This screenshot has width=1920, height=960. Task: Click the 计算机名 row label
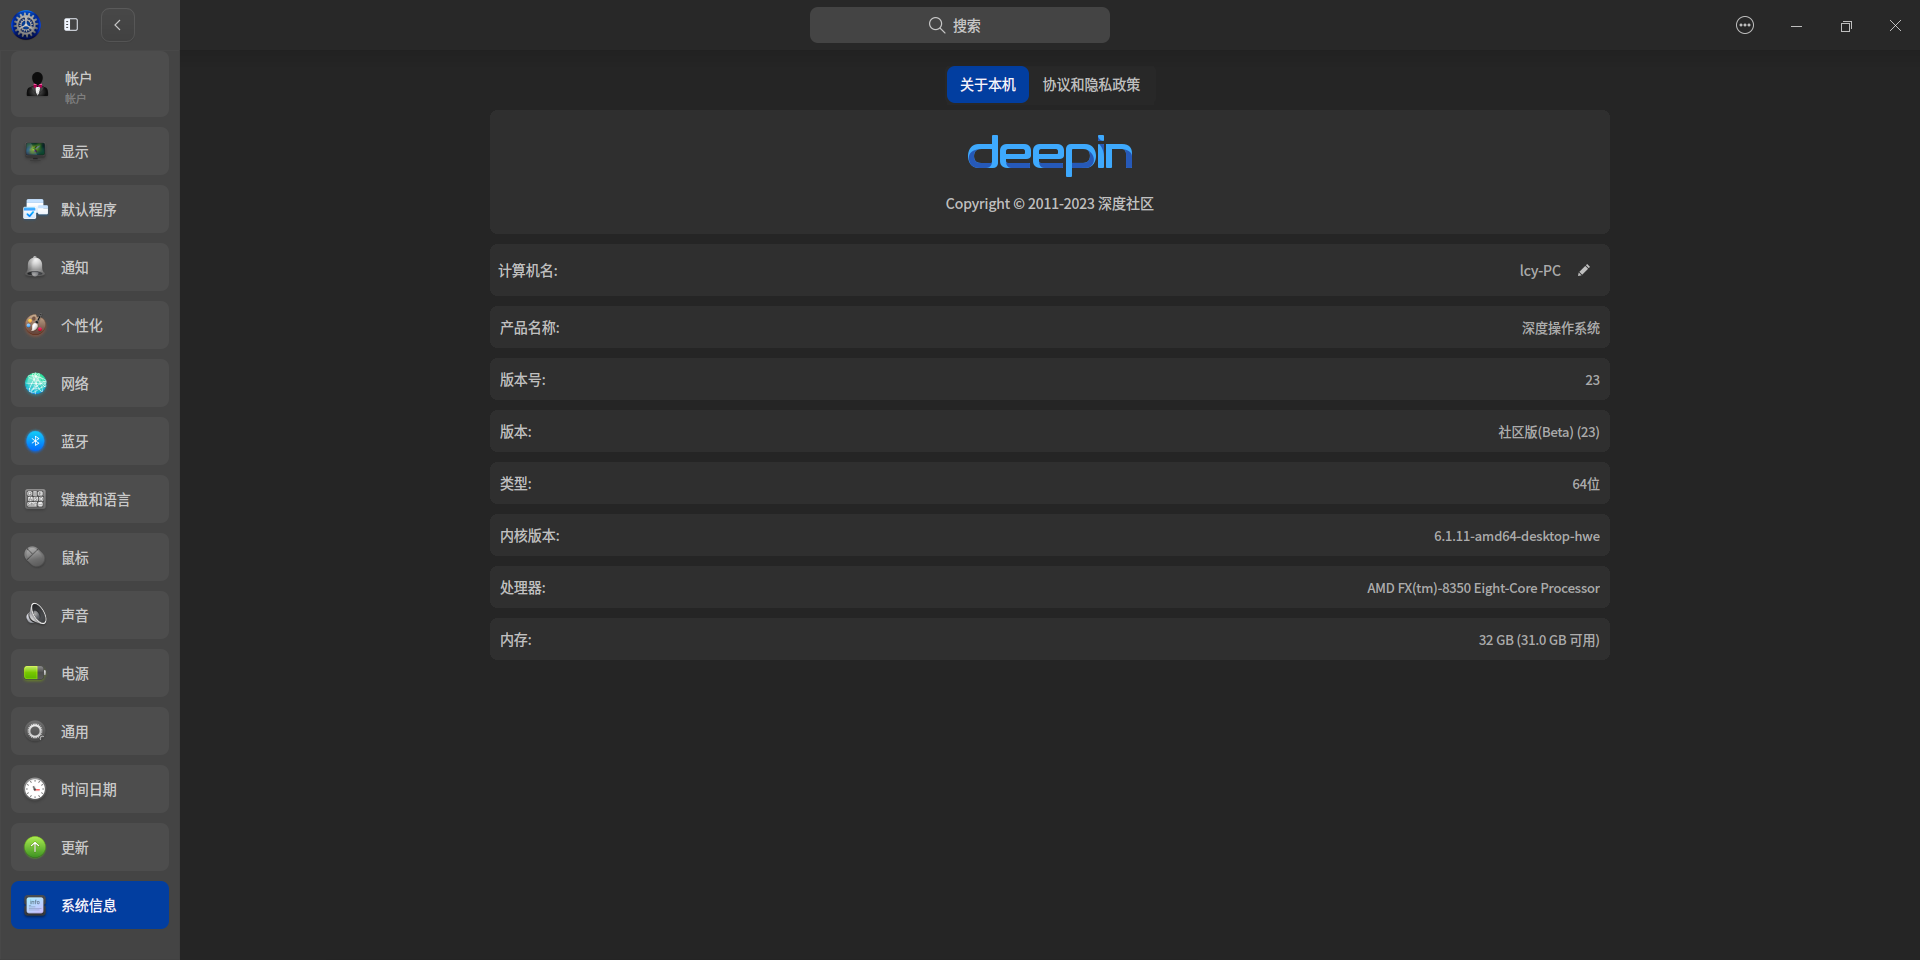[x=529, y=270]
